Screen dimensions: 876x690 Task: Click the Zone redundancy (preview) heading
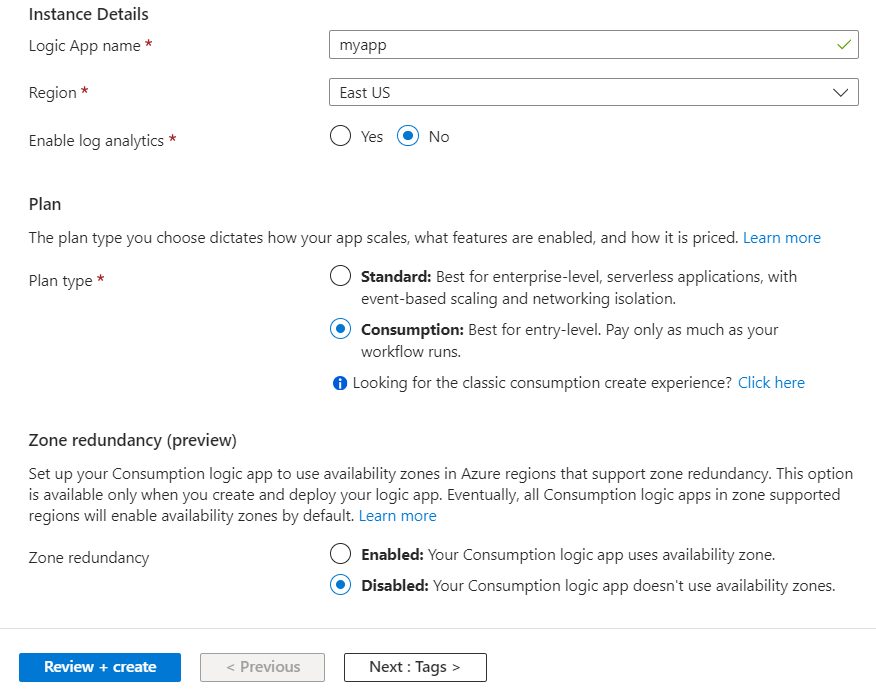tap(132, 440)
